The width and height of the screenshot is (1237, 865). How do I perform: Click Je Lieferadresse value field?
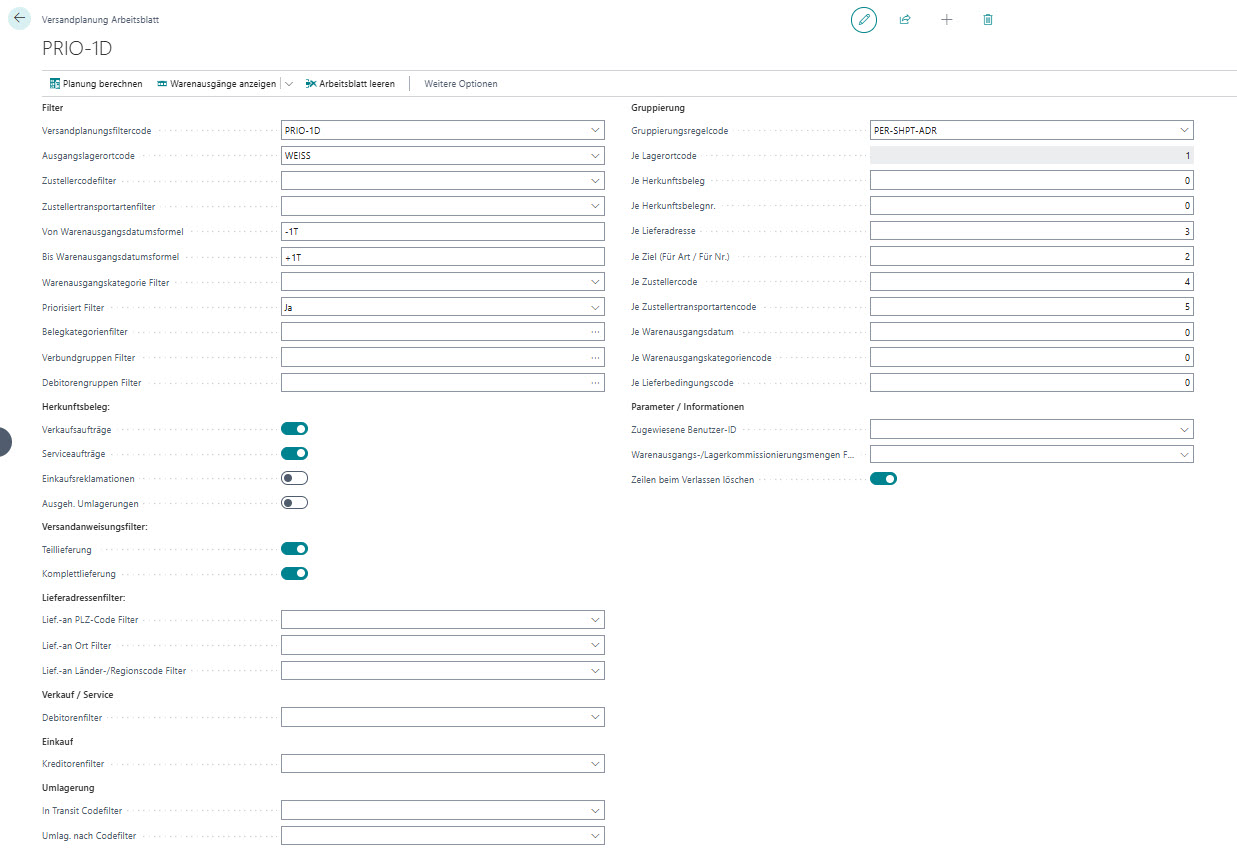click(1032, 231)
